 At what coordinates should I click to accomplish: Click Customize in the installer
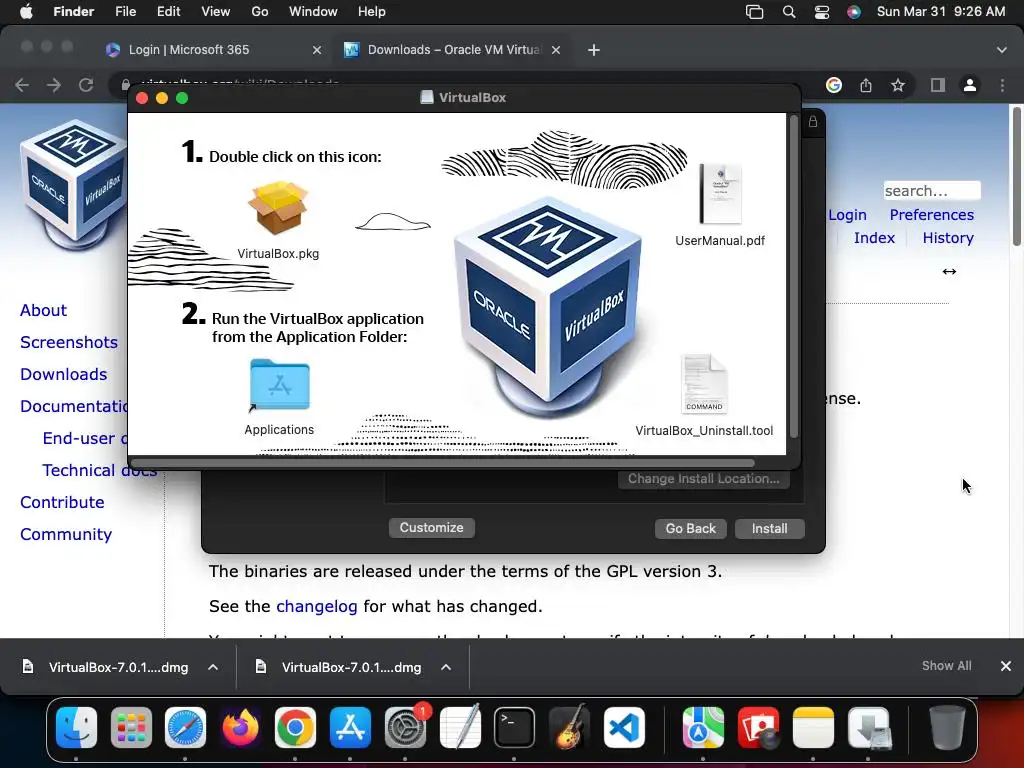(x=432, y=528)
